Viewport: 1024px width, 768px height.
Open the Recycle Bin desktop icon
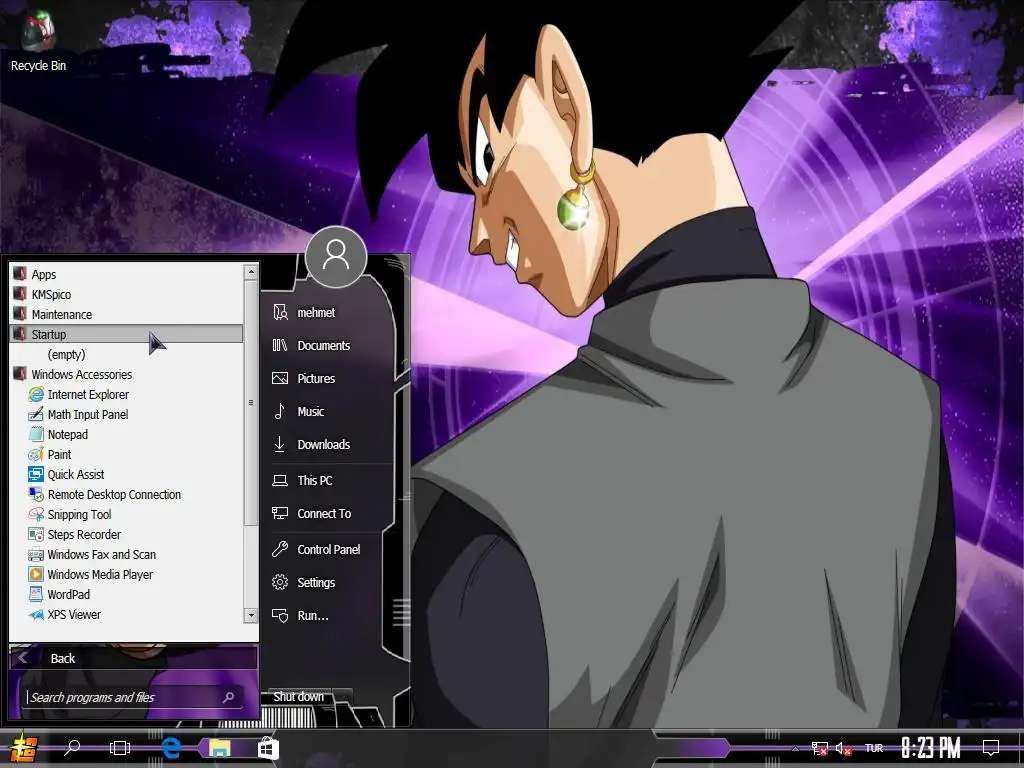click(38, 42)
